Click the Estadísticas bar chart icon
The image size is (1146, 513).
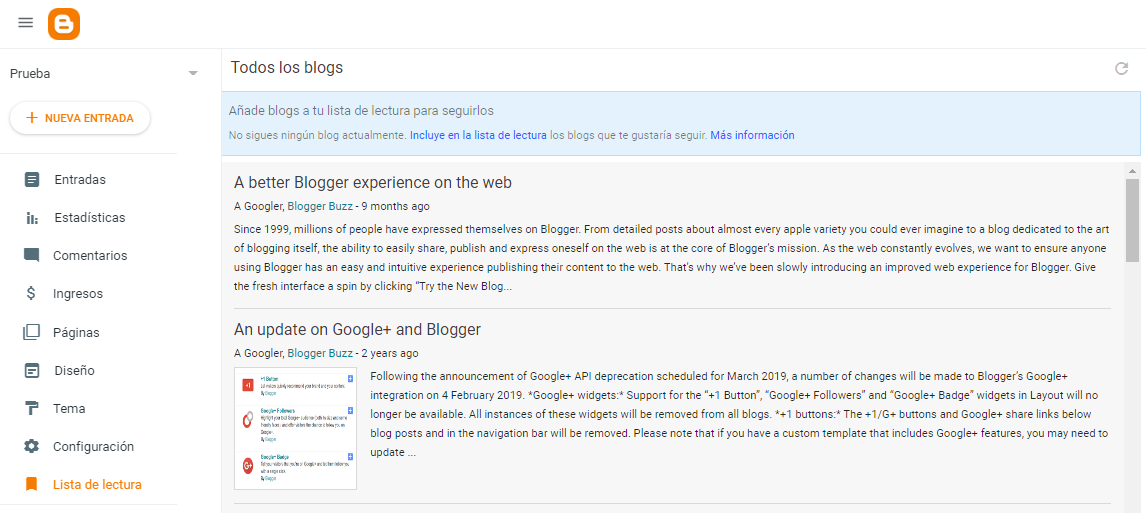pyautogui.click(x=31, y=218)
